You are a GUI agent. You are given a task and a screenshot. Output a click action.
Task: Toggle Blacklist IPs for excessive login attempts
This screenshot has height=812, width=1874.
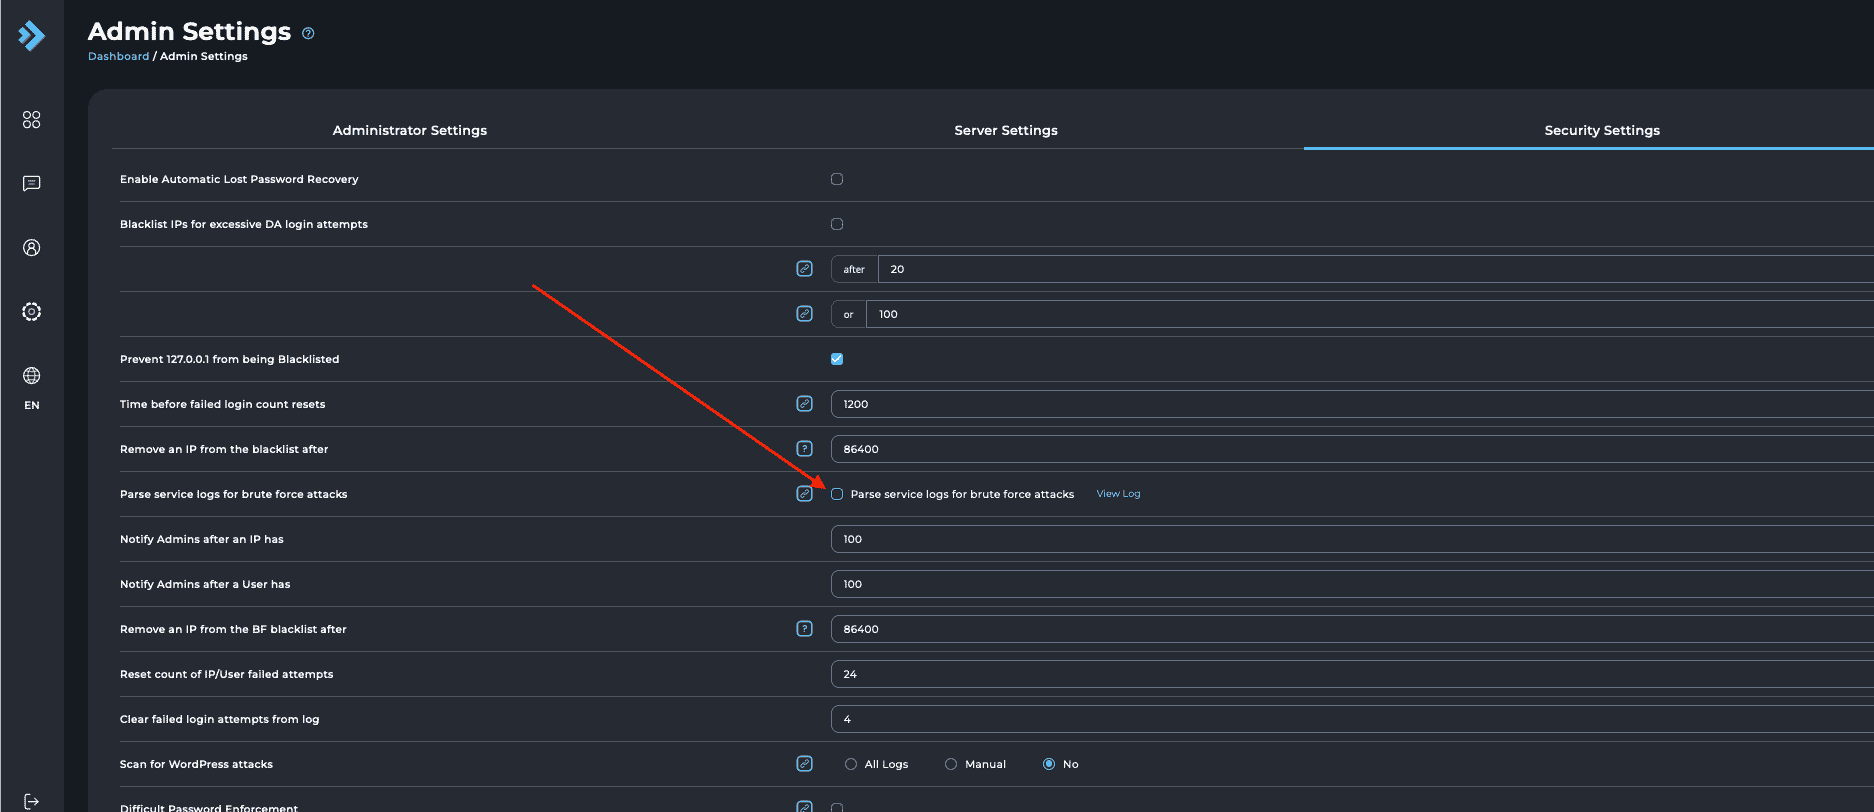click(x=837, y=224)
